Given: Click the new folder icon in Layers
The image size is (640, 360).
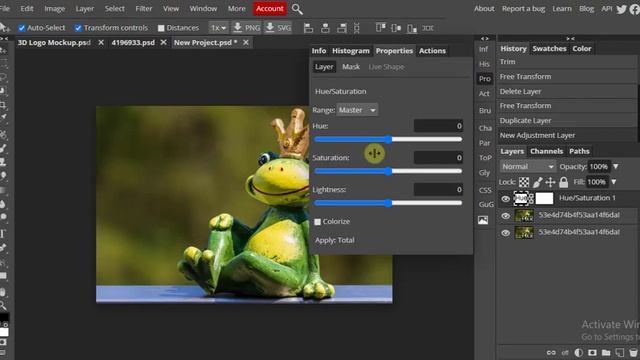Looking at the screenshot, I should tap(606, 353).
